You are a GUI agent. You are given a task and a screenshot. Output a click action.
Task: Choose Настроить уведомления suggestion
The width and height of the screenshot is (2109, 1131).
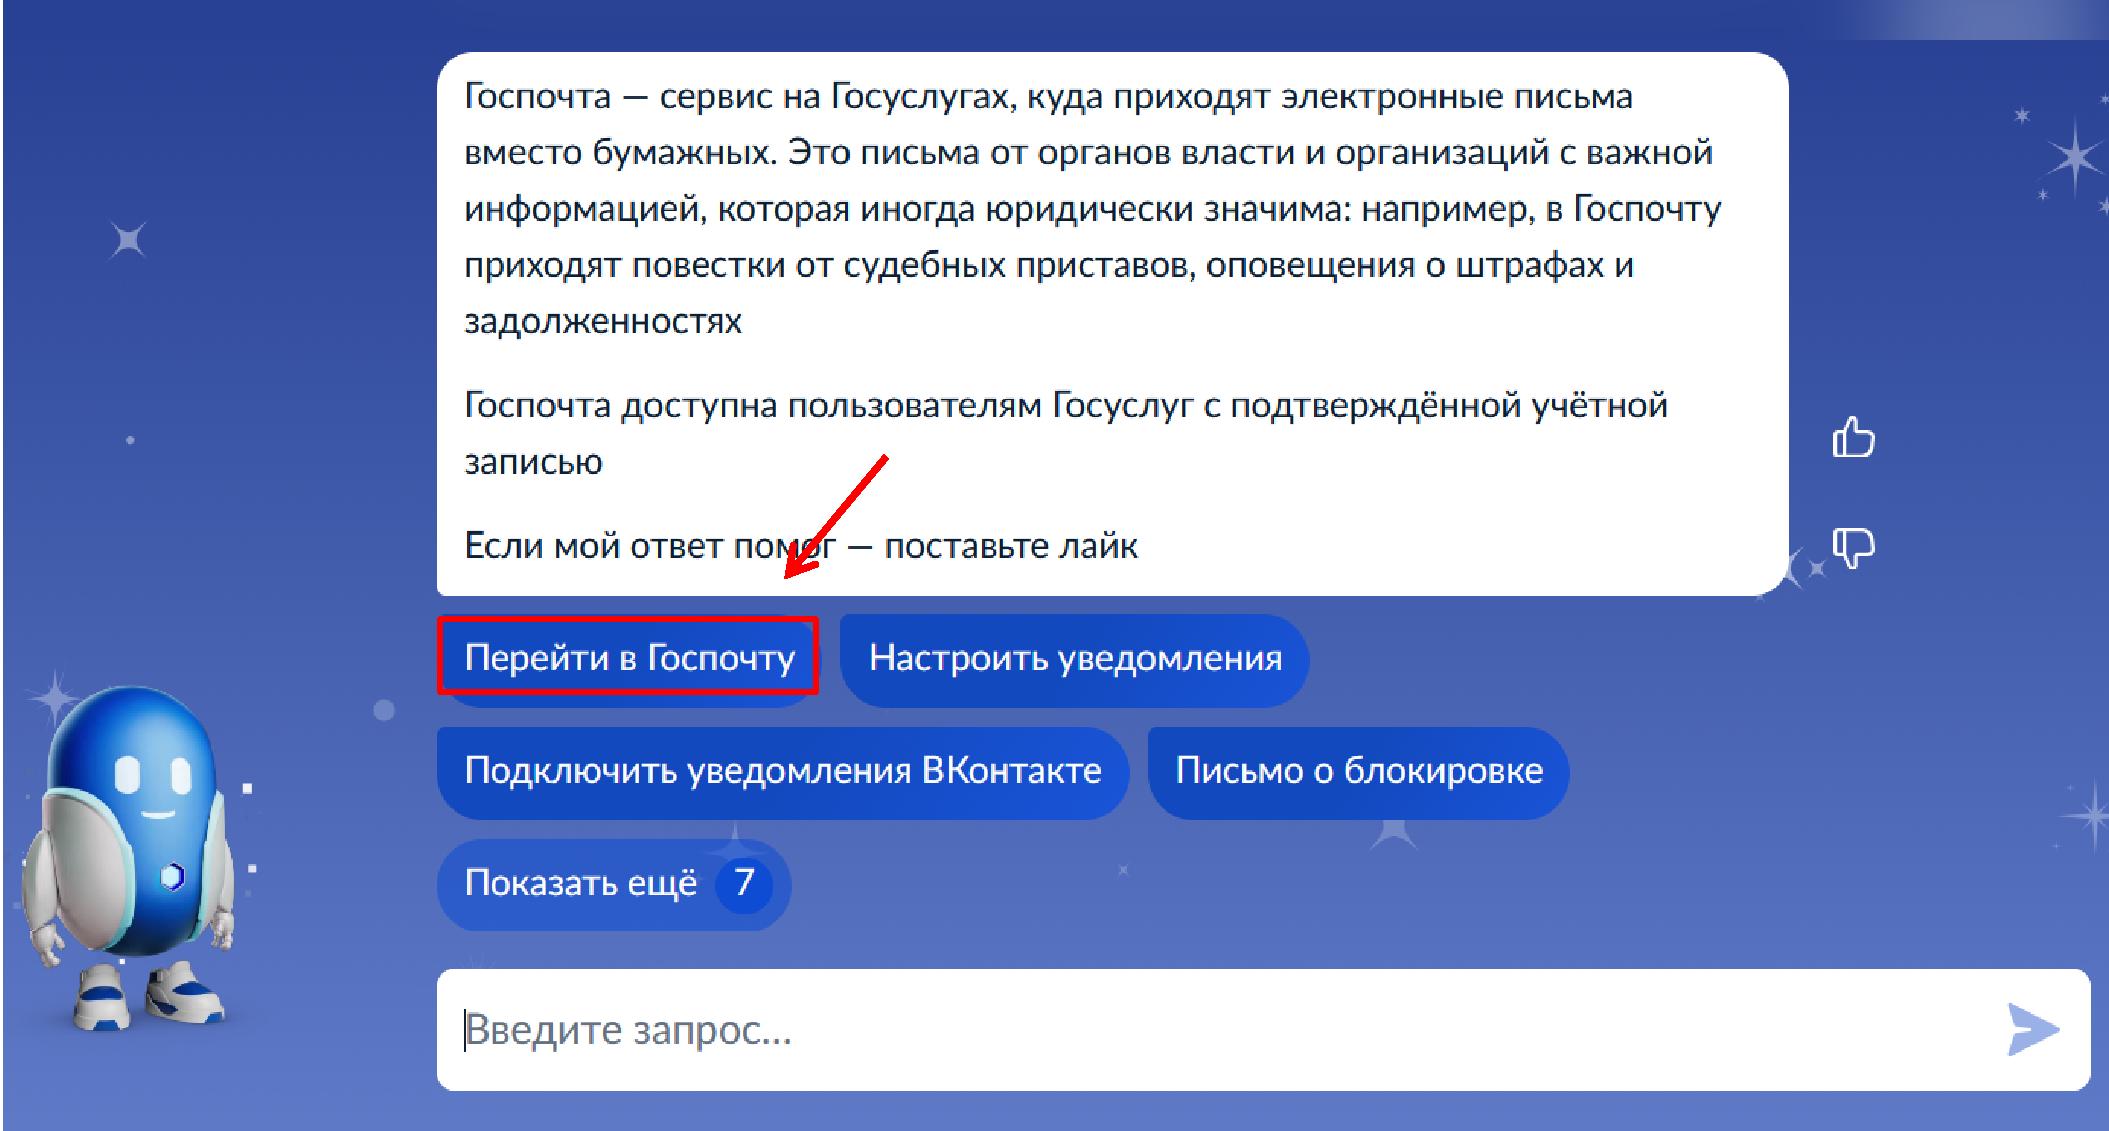pyautogui.click(x=1074, y=659)
